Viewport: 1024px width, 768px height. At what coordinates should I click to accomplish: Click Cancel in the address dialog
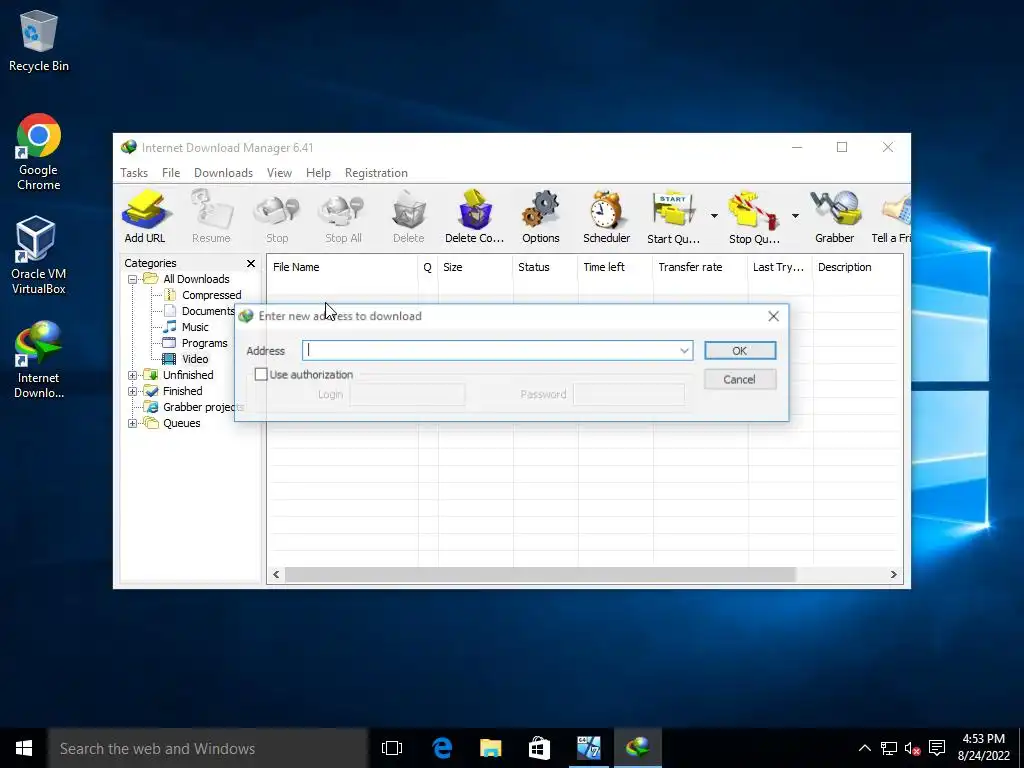[740, 379]
